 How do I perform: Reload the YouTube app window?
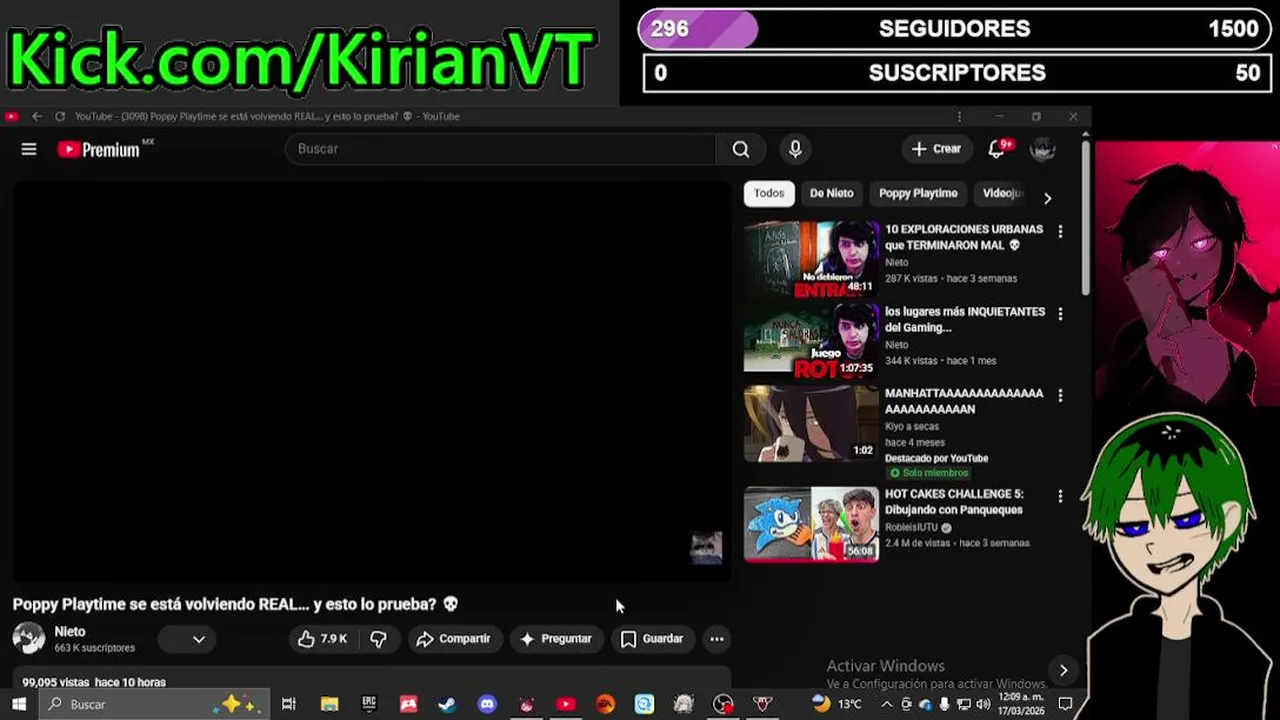pos(60,116)
